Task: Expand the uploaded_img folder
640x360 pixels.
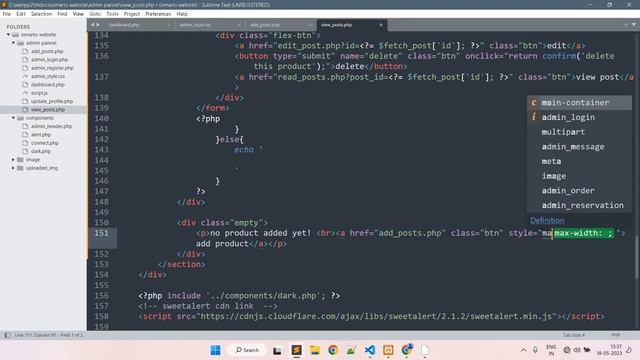Action: point(13,168)
